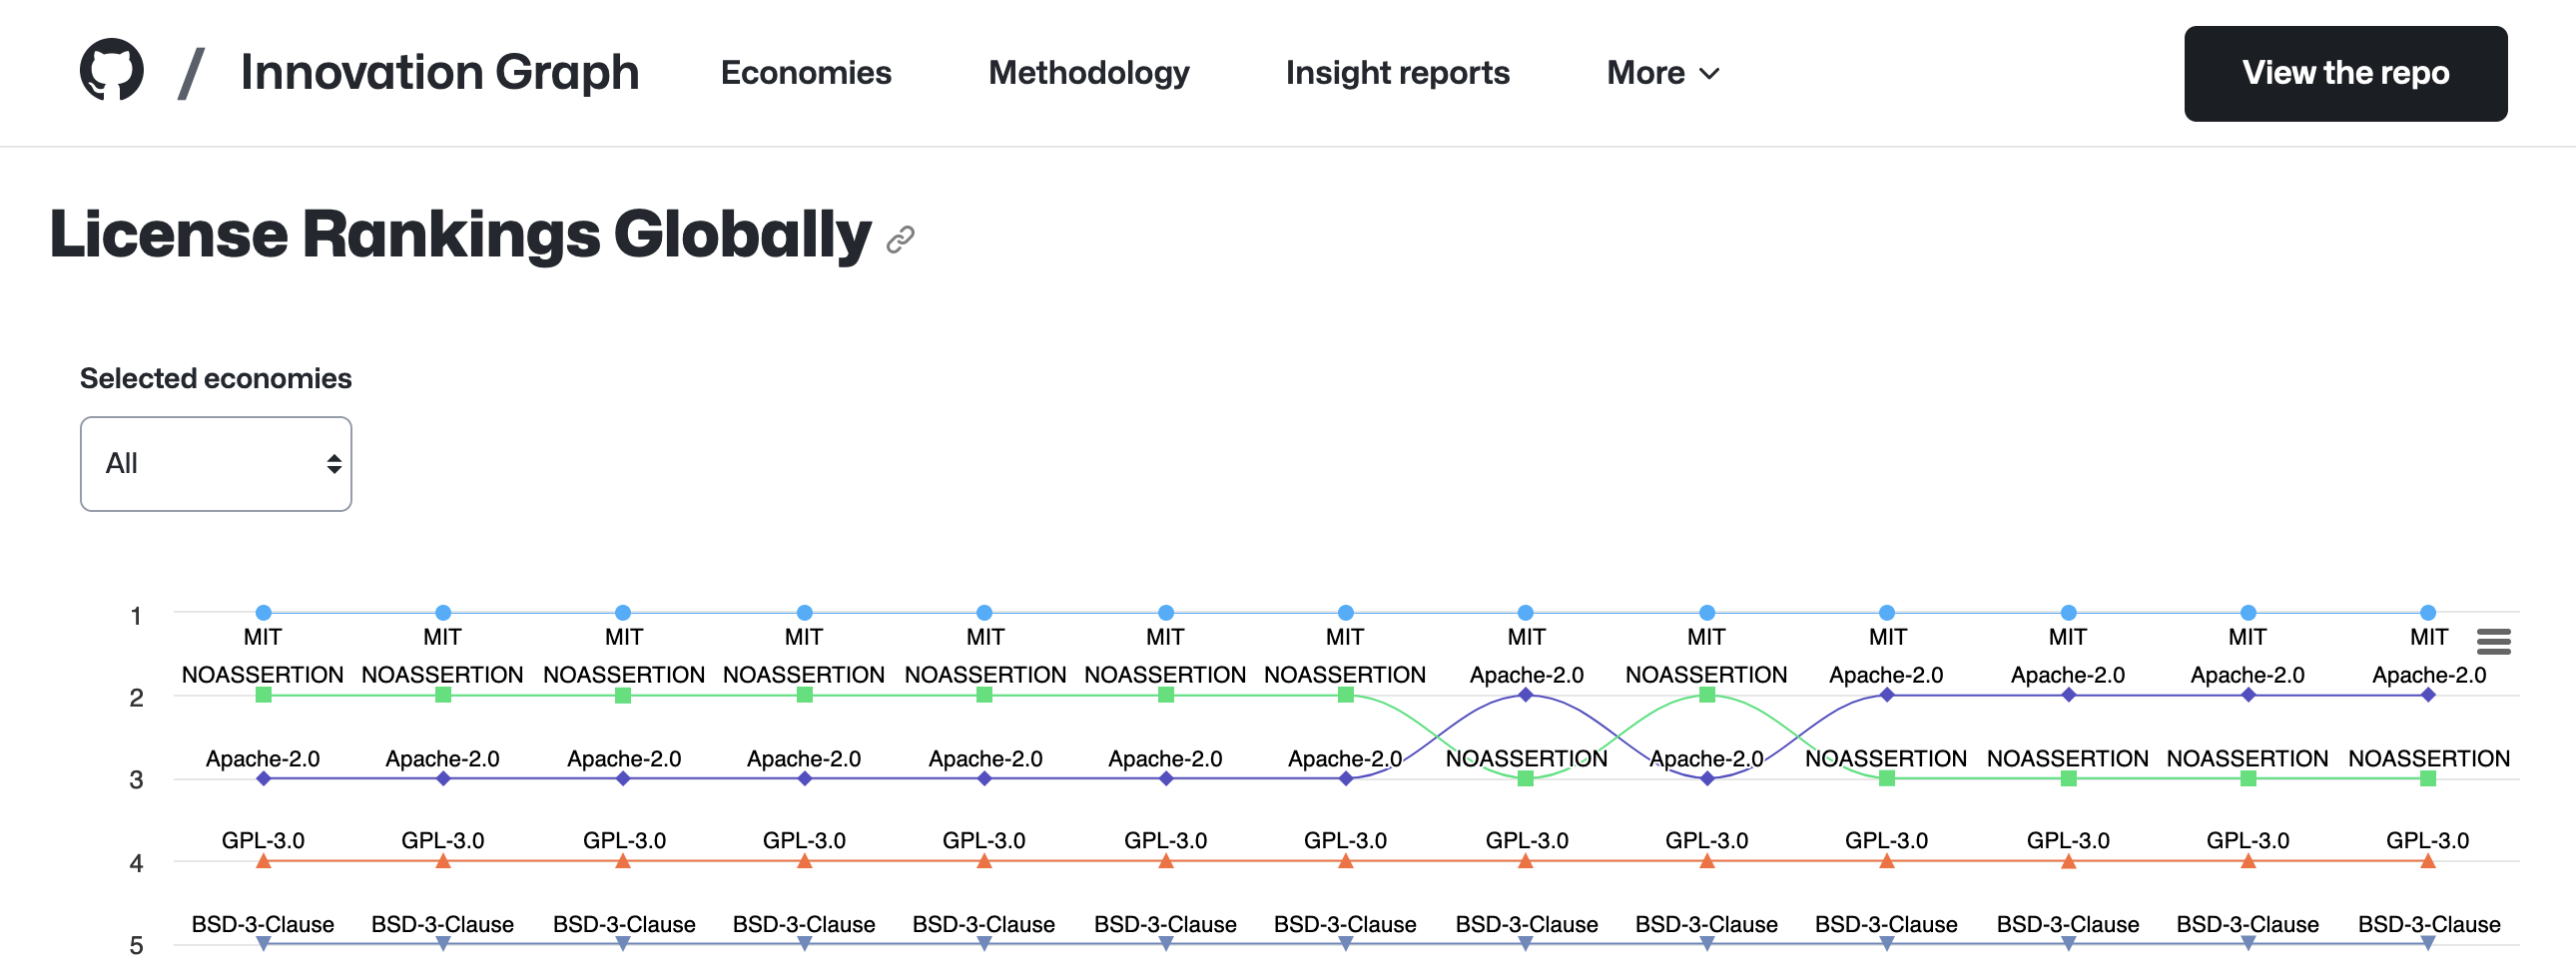2576x980 pixels.
Task: Click the last MIT data point circle
Action: (x=2427, y=612)
